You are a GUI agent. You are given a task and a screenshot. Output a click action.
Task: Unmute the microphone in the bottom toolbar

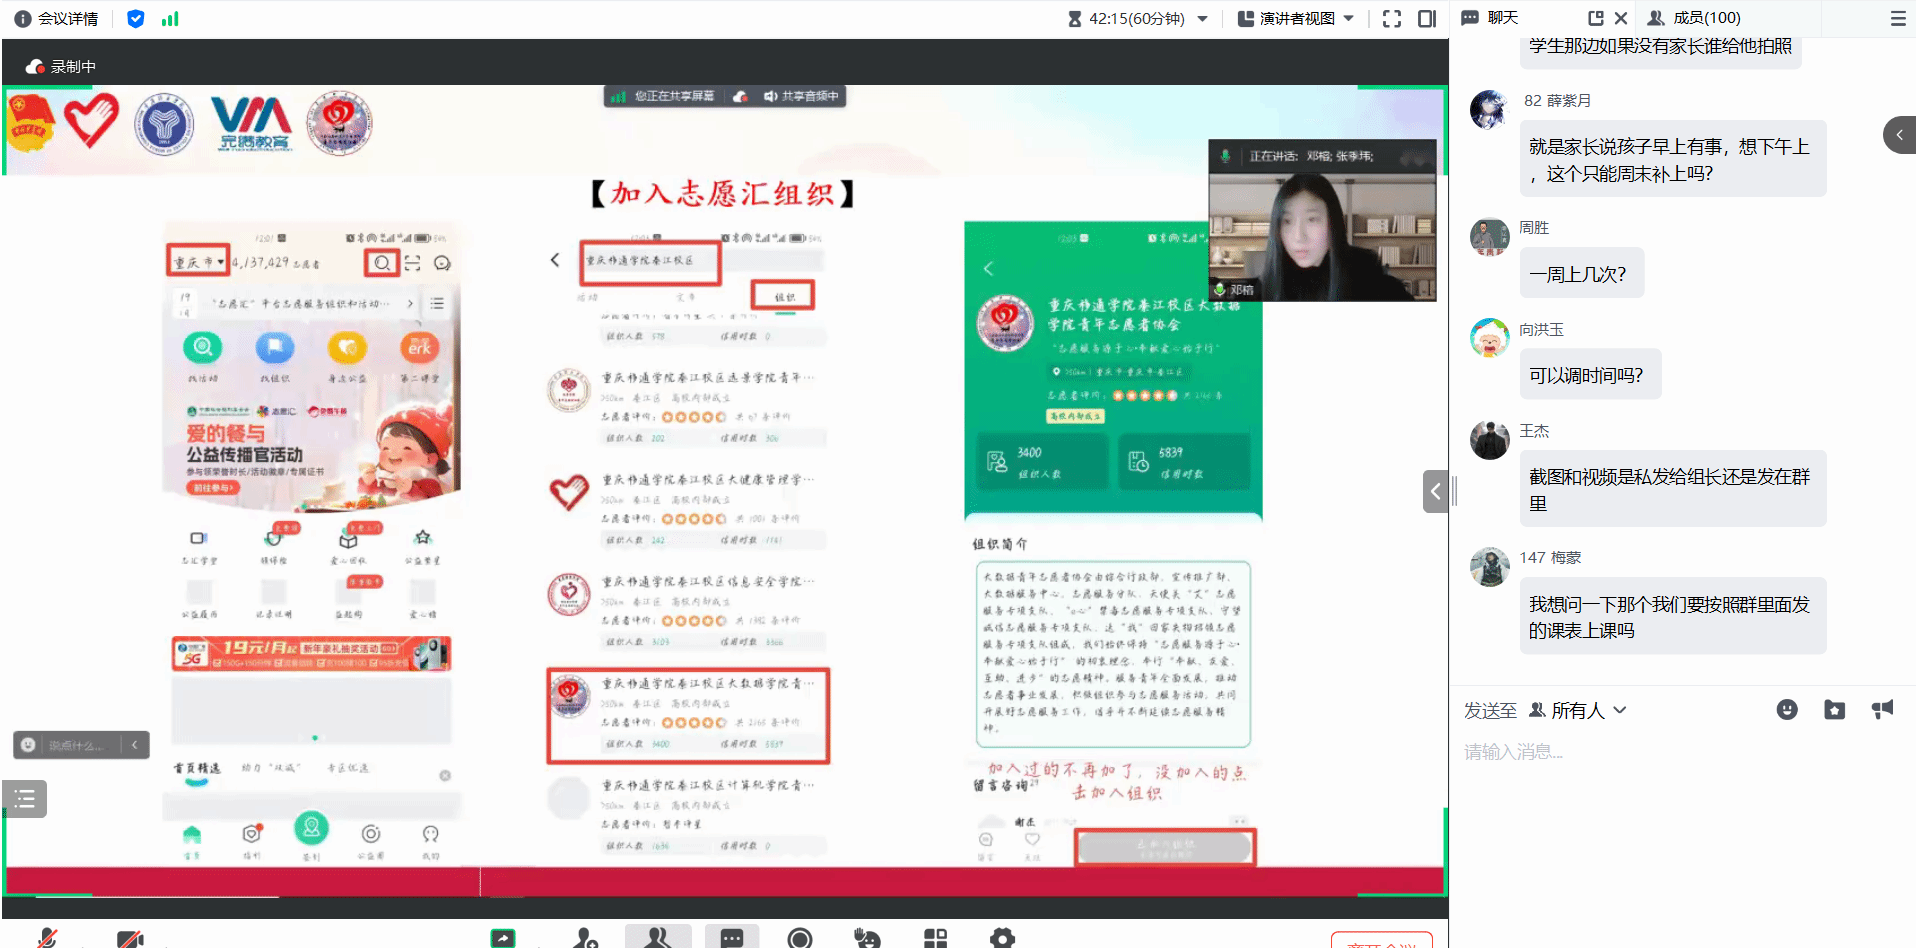pos(47,938)
